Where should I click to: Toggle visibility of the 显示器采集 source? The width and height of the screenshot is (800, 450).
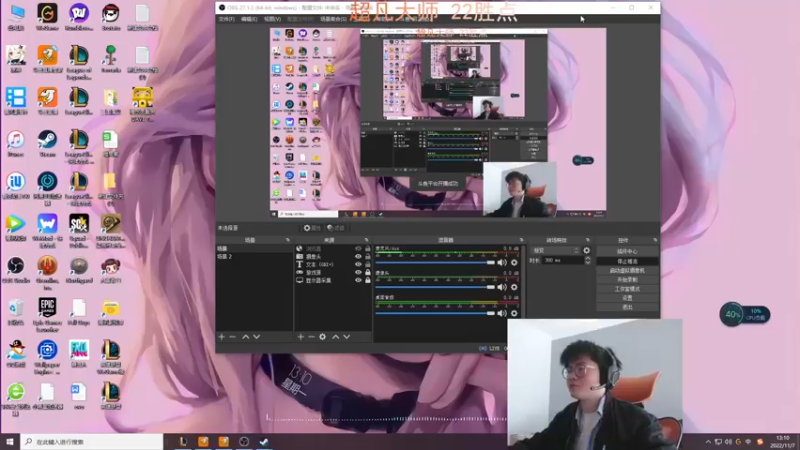click(358, 280)
